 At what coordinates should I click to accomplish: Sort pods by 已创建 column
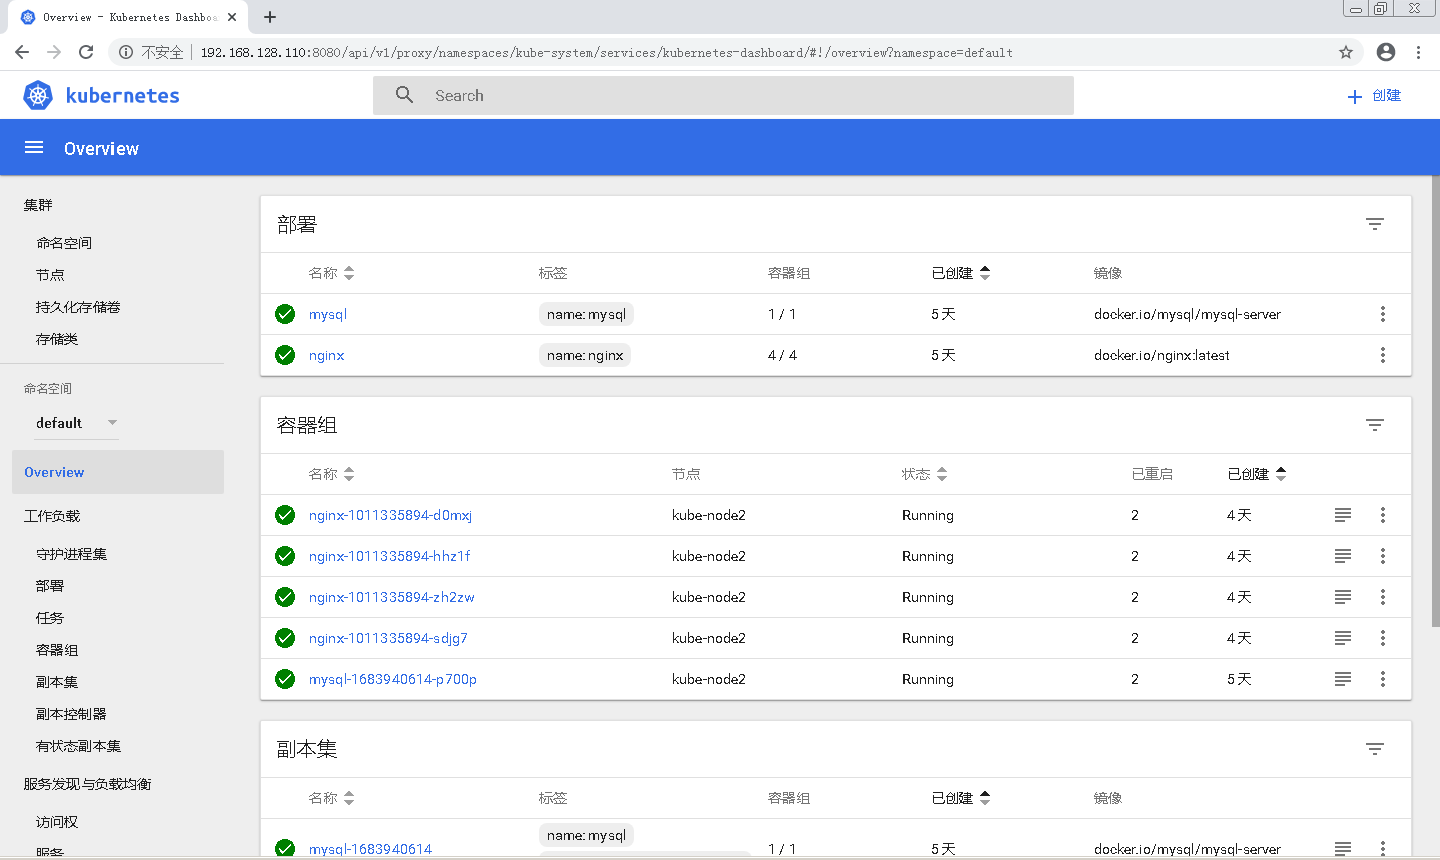click(1257, 474)
